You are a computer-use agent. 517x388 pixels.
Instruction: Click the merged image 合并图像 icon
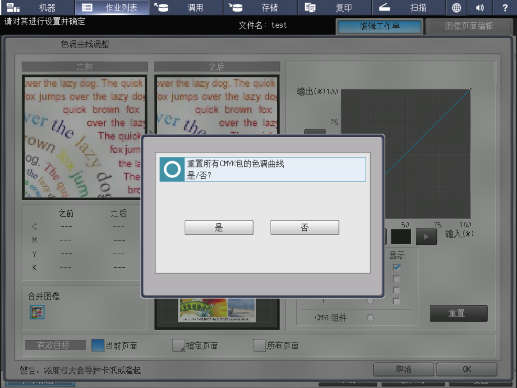37,312
